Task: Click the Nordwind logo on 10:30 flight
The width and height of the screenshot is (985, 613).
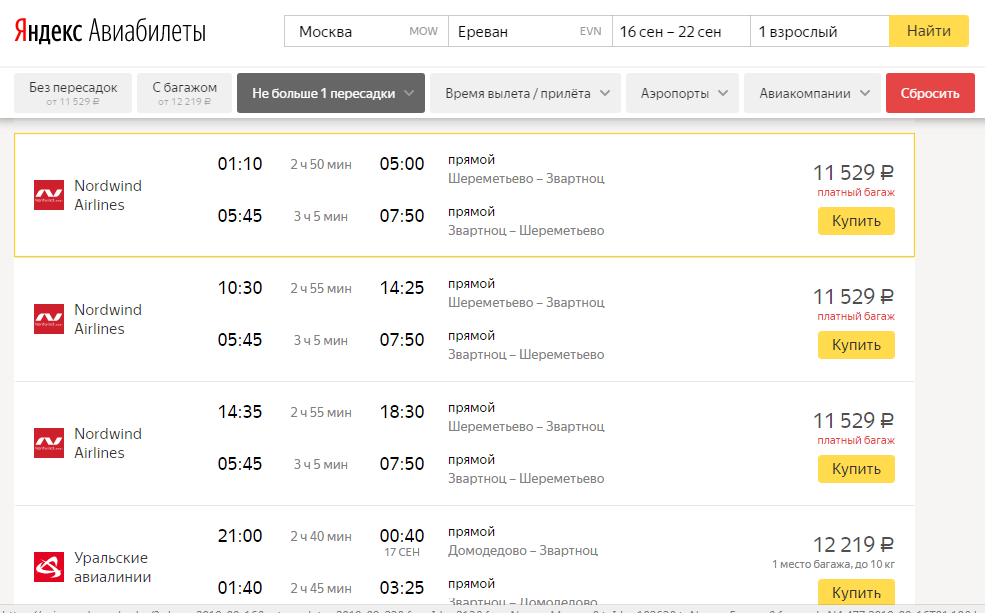Action: [x=49, y=319]
